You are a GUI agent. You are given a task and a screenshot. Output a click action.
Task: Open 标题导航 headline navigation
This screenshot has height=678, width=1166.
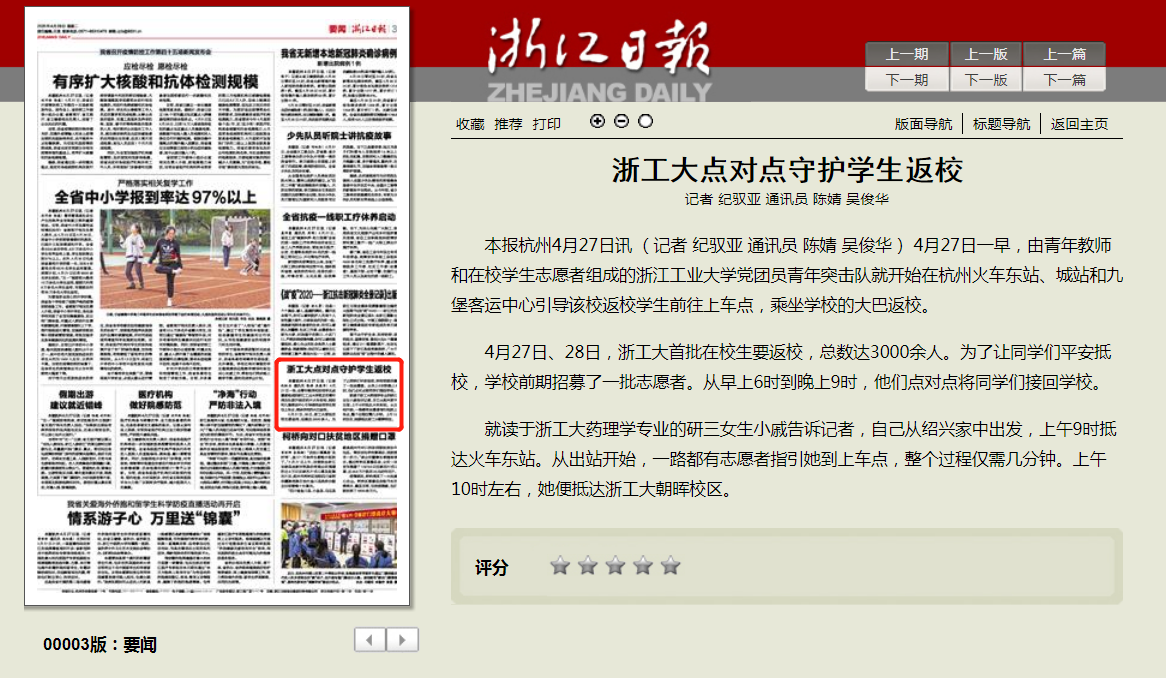coord(1001,124)
